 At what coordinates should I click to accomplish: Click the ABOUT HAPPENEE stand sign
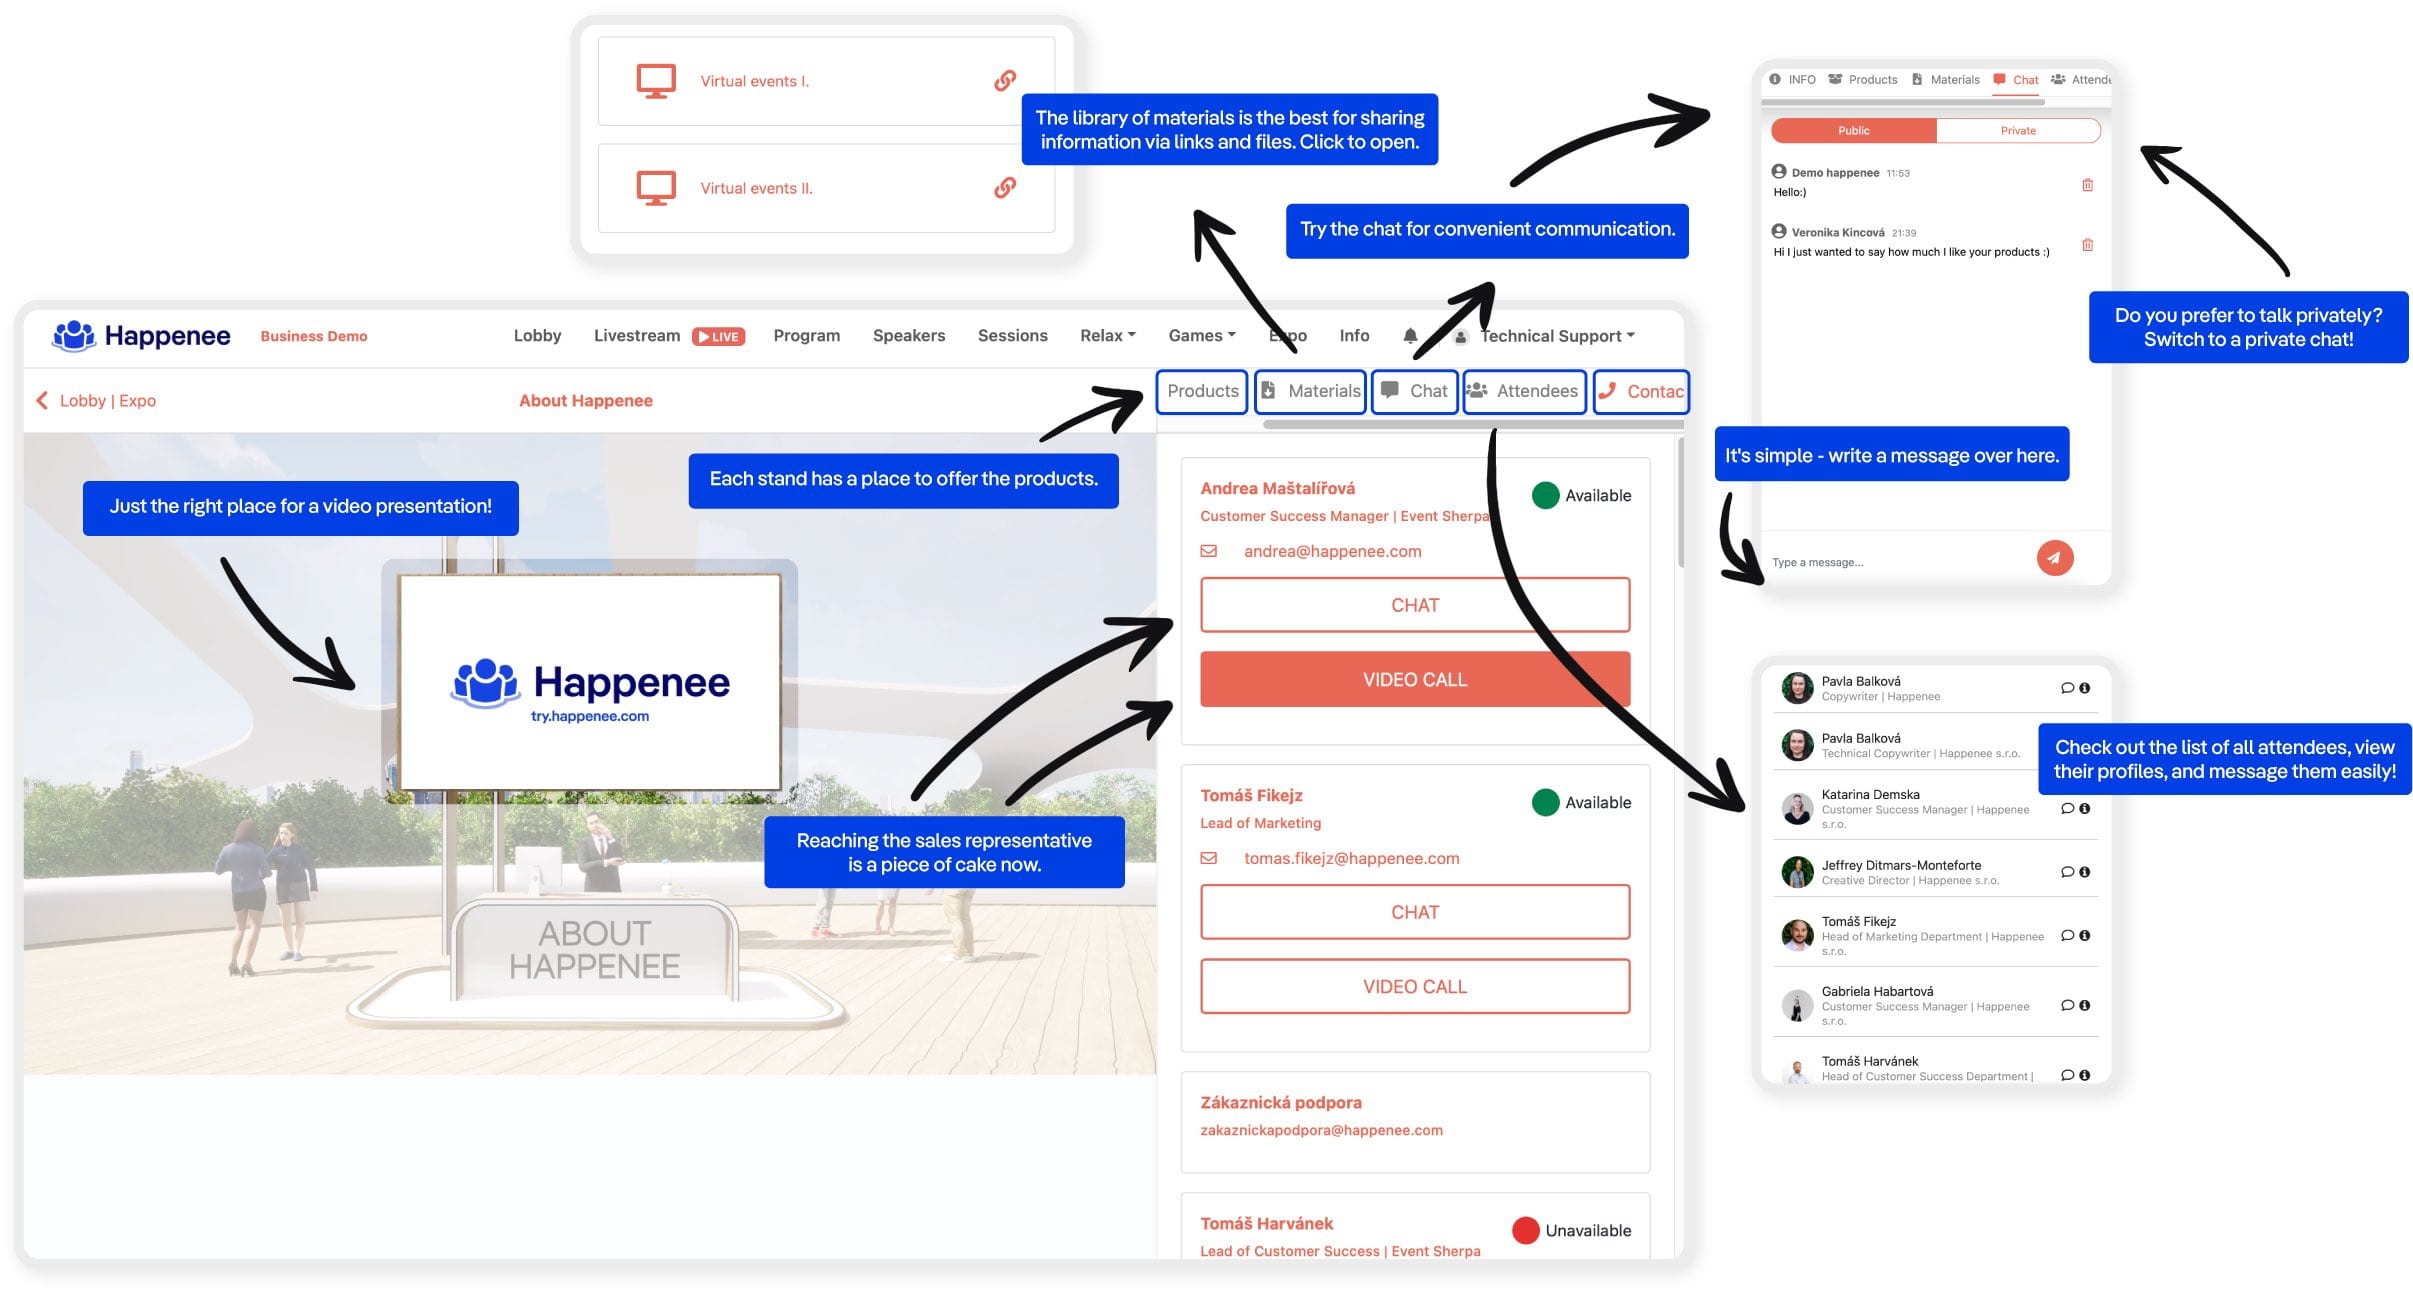tap(595, 950)
